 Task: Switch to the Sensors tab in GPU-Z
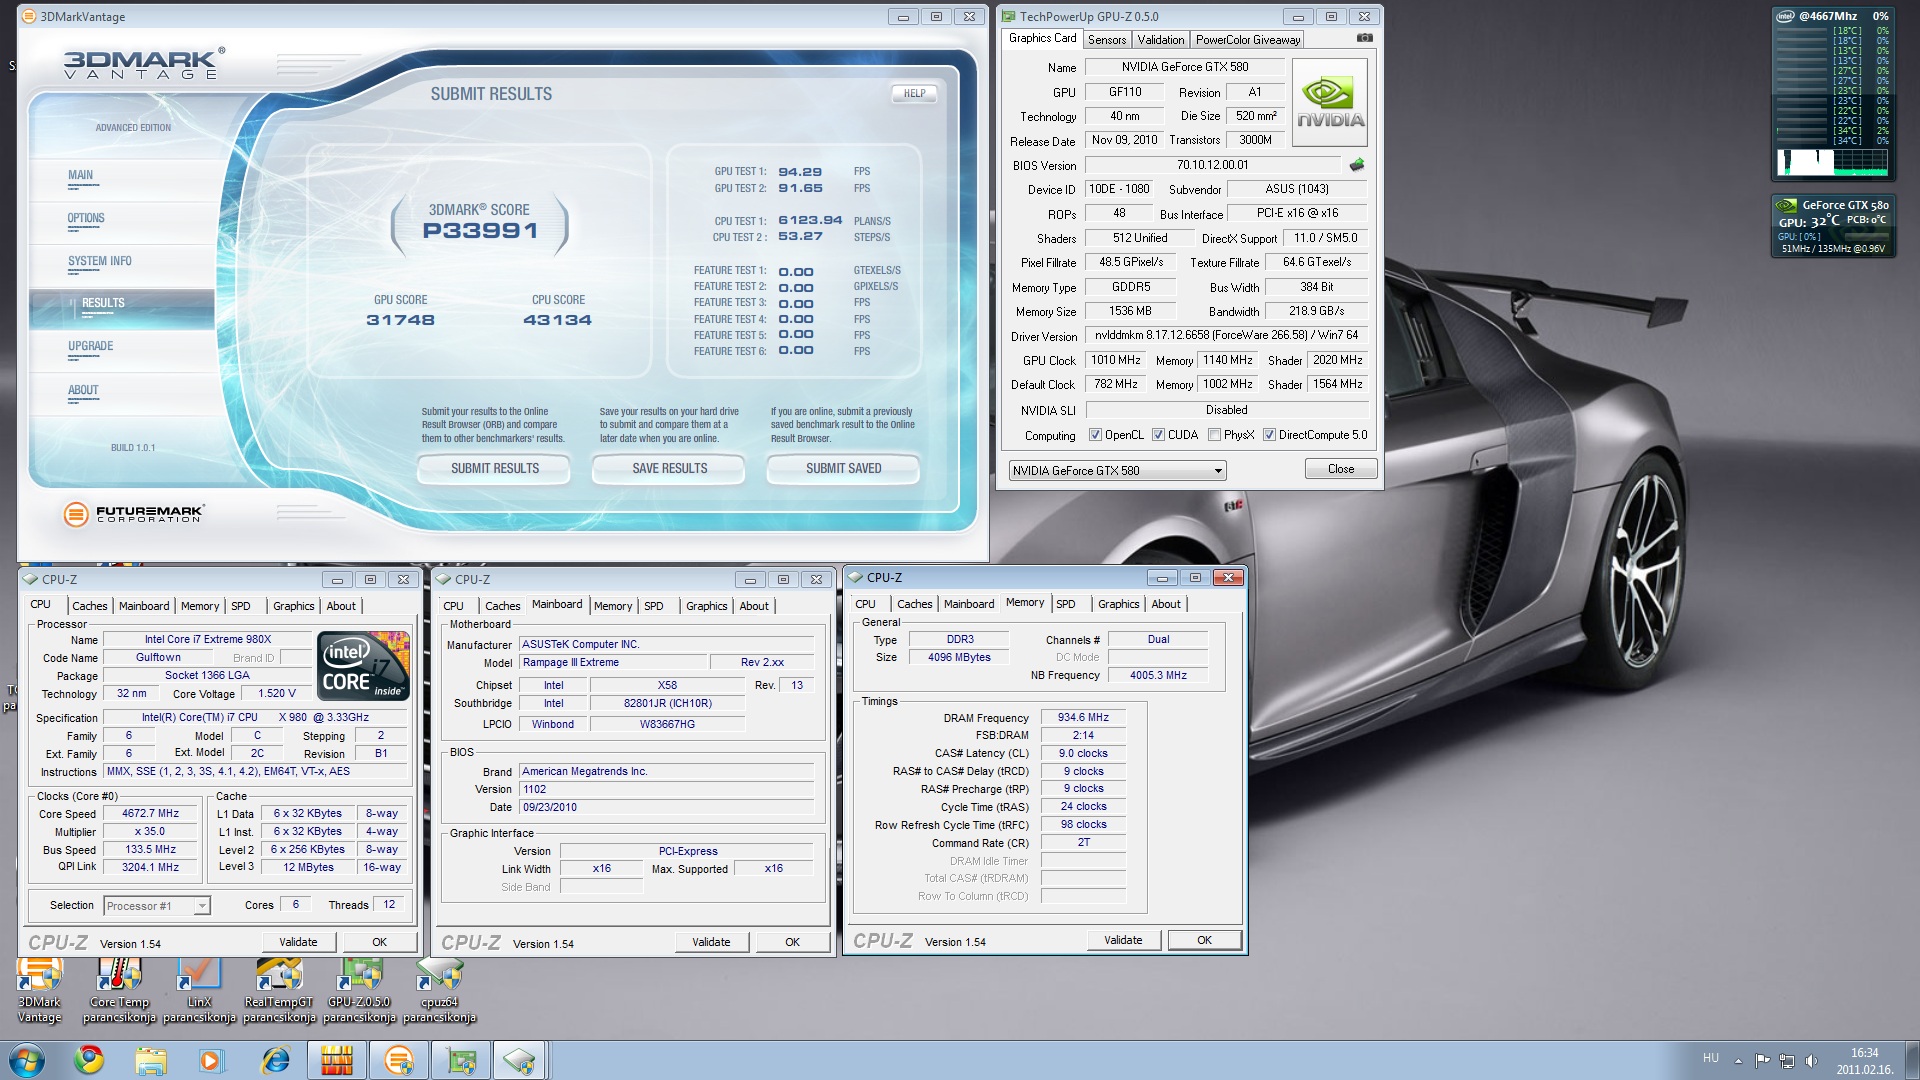pos(1107,40)
